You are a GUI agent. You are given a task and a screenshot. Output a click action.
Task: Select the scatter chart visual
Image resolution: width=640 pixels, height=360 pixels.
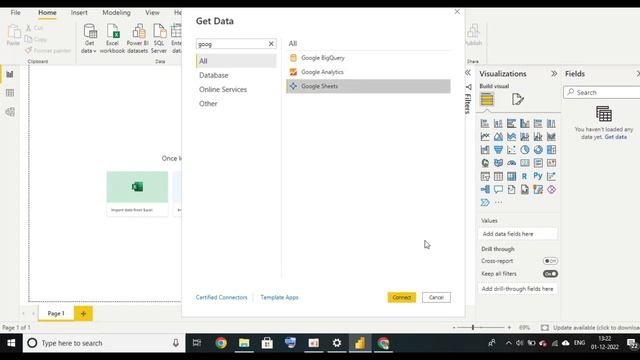click(511, 150)
